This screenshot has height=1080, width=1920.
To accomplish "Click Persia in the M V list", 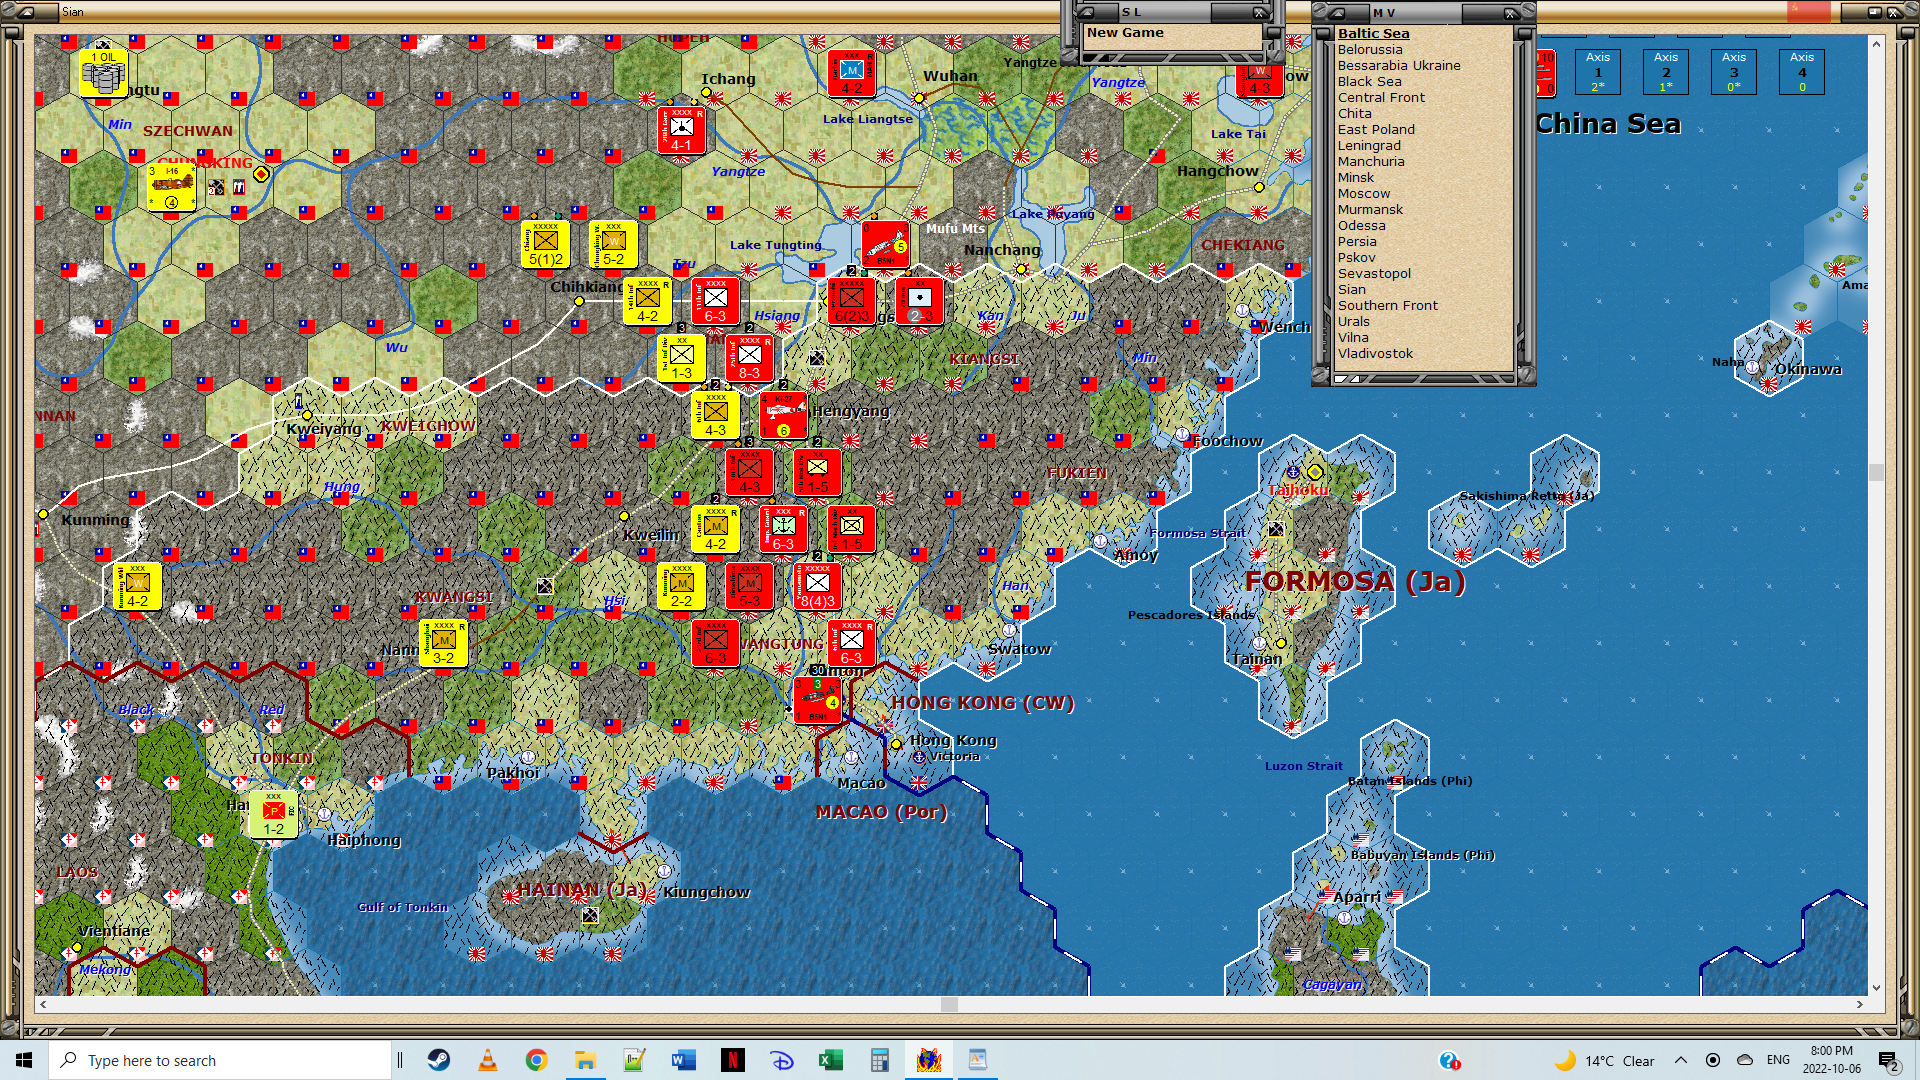I will (x=1357, y=241).
